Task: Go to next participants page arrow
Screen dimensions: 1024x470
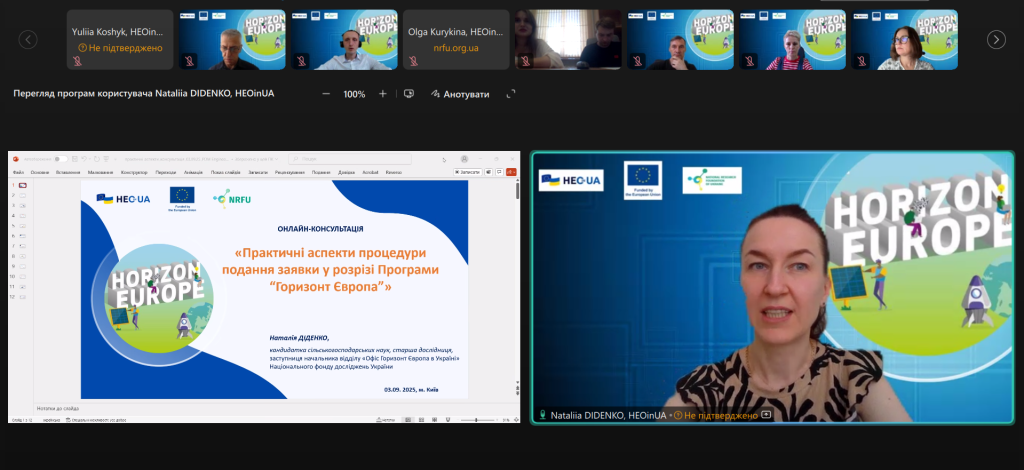Action: click(x=996, y=40)
